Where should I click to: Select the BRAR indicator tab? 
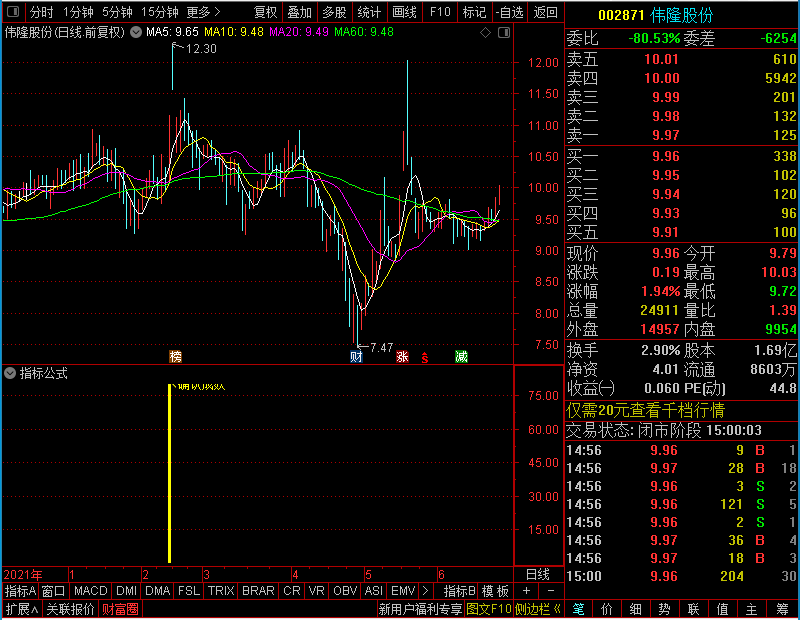point(258,591)
